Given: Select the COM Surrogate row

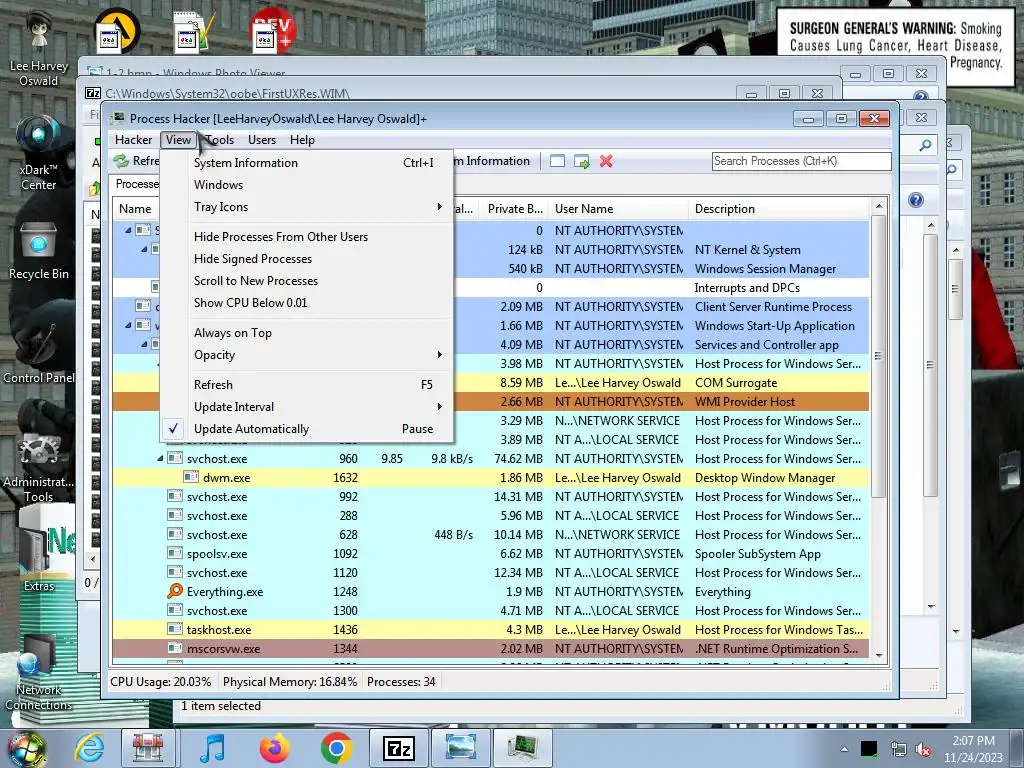Looking at the screenshot, I should [x=491, y=383].
